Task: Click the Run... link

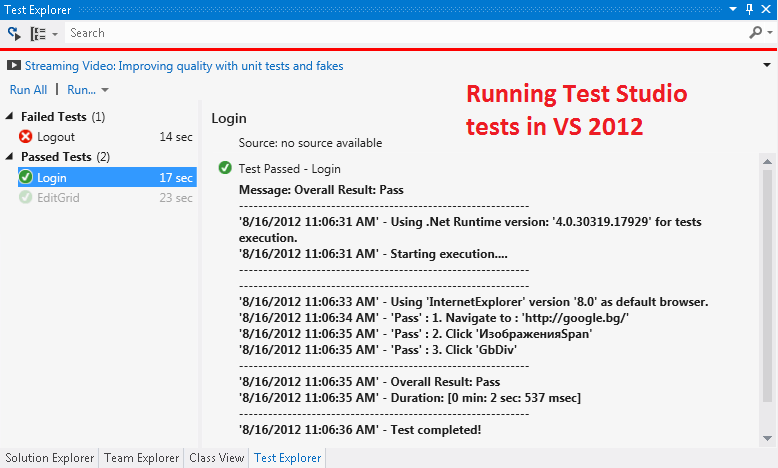Action: pos(81,90)
